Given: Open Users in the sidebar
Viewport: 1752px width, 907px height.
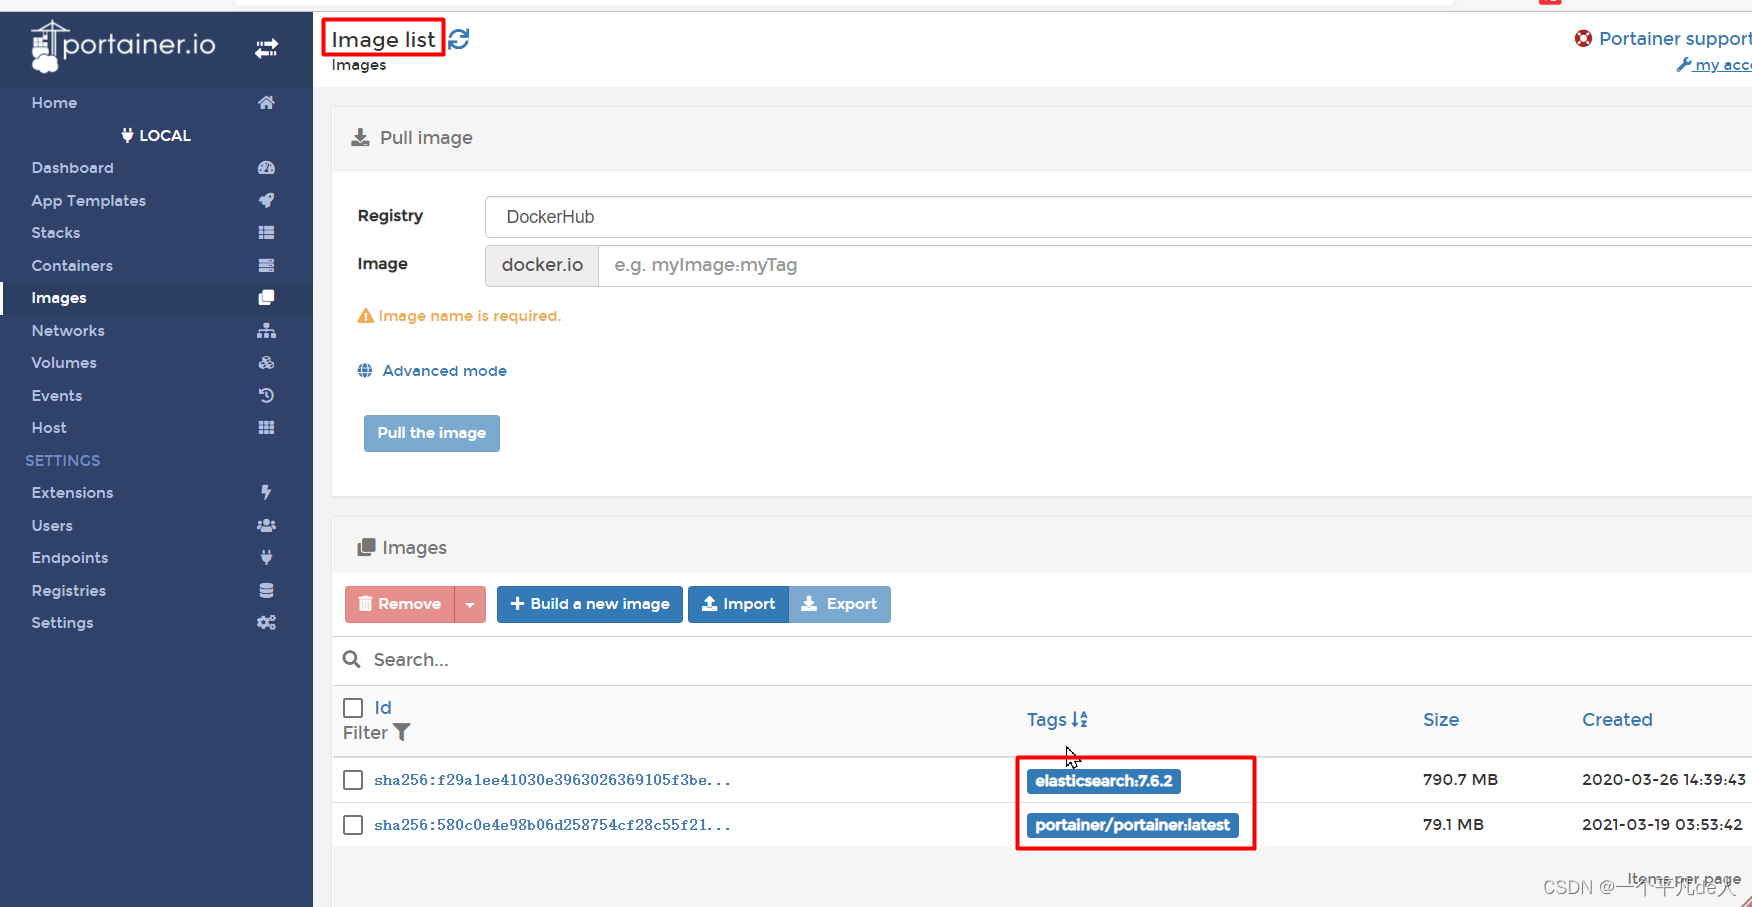Looking at the screenshot, I should [x=52, y=525].
